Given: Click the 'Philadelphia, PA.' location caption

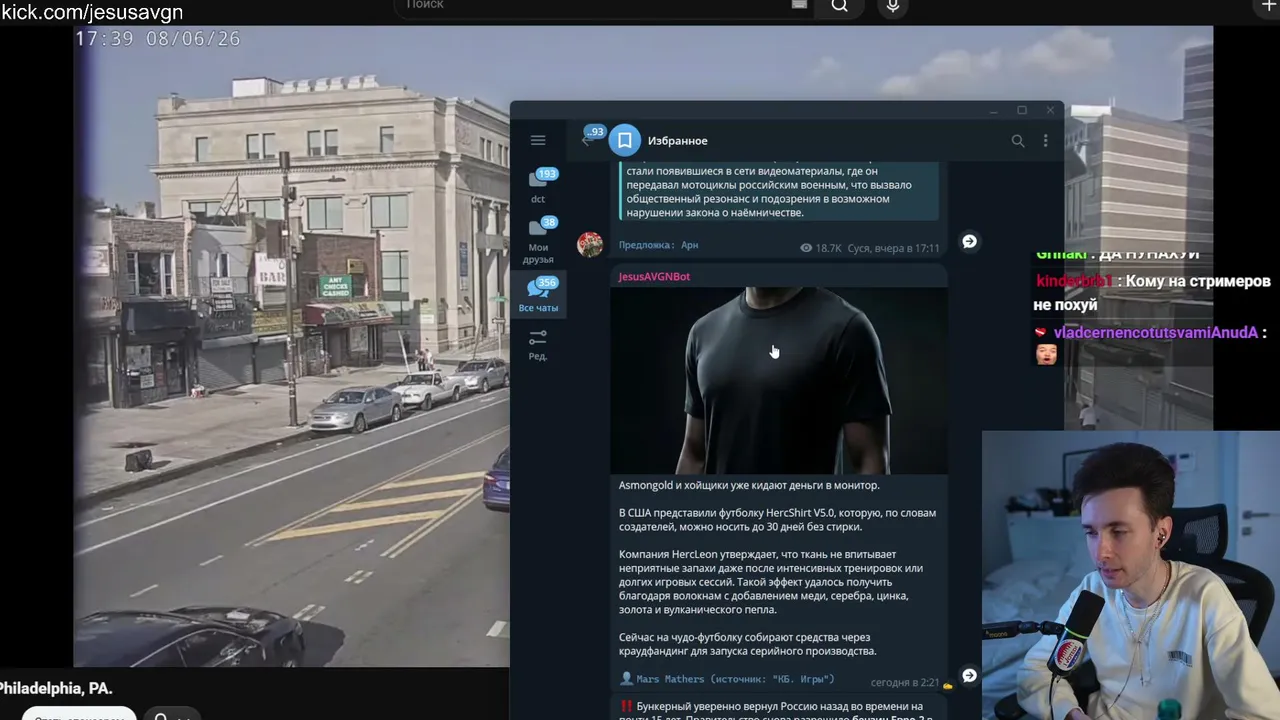Looking at the screenshot, I should (x=56, y=688).
